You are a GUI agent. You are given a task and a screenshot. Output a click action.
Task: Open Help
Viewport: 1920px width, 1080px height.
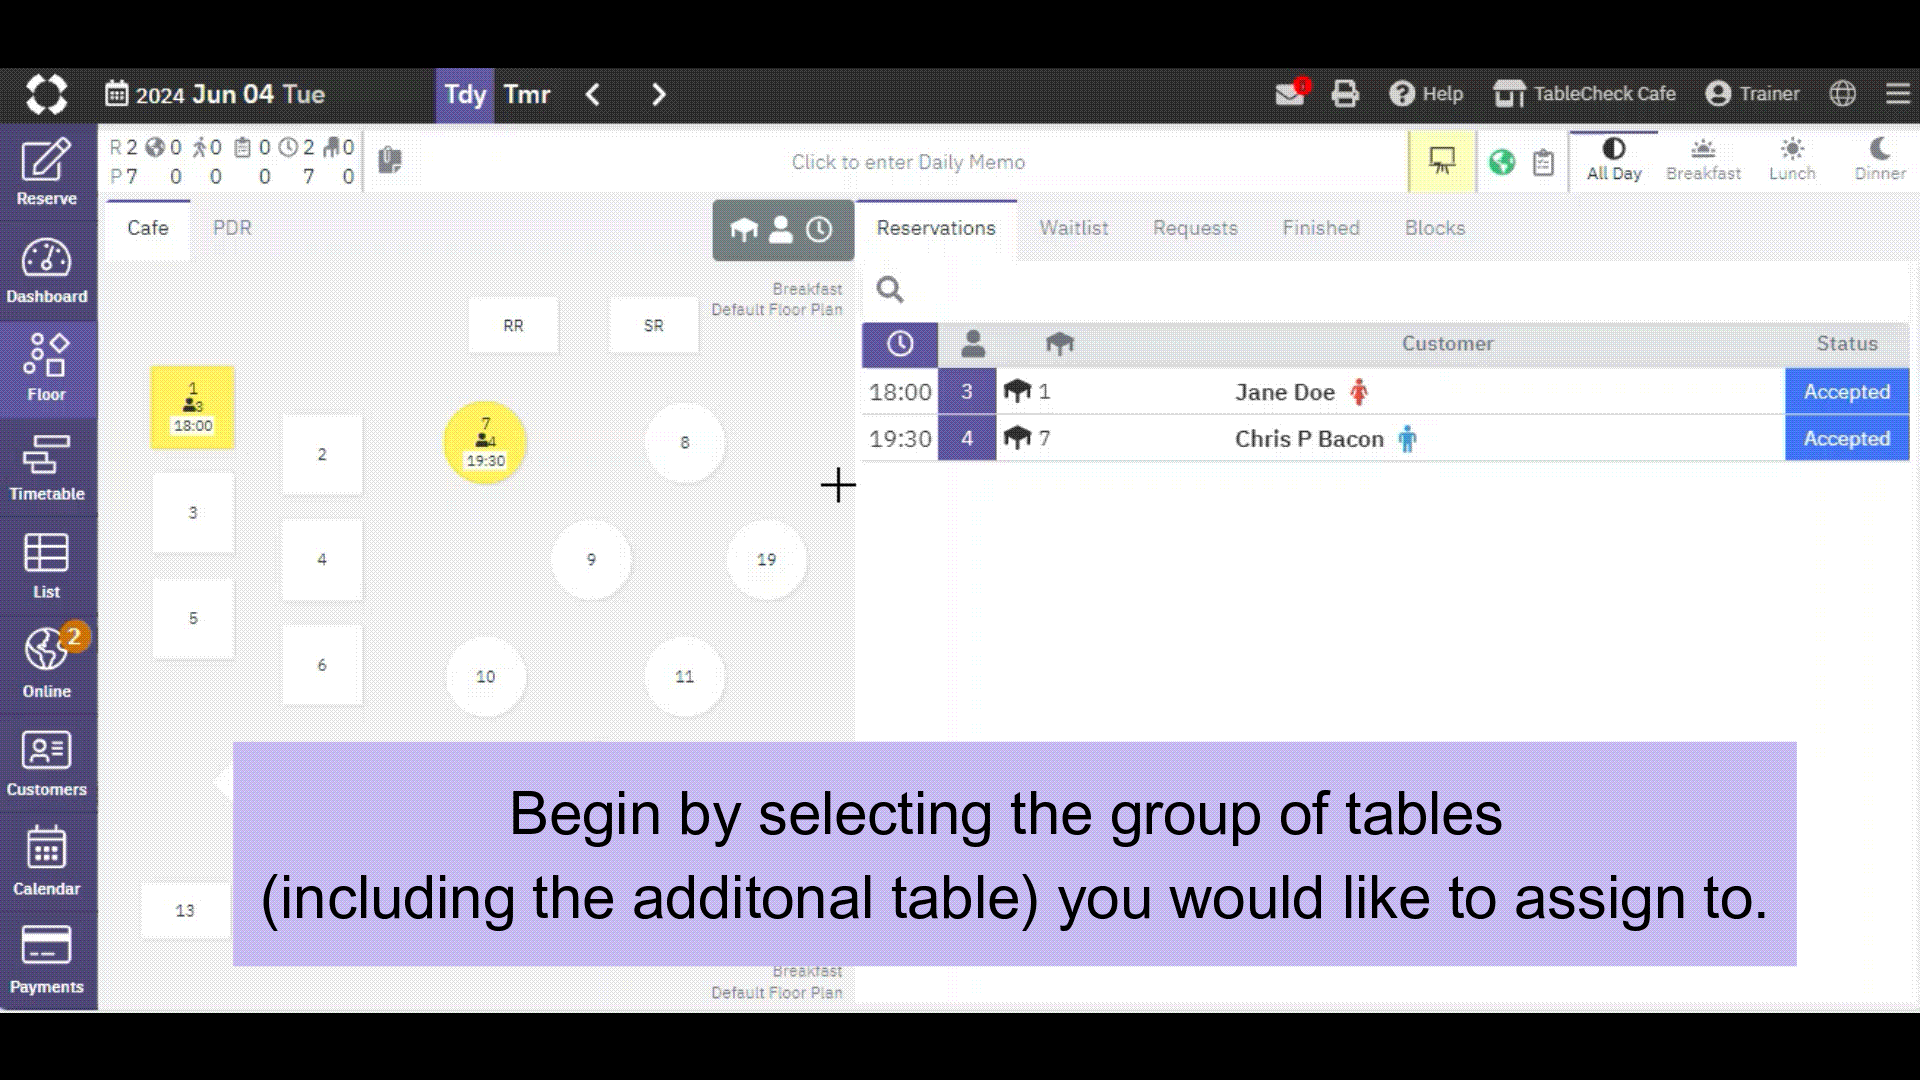1426,94
